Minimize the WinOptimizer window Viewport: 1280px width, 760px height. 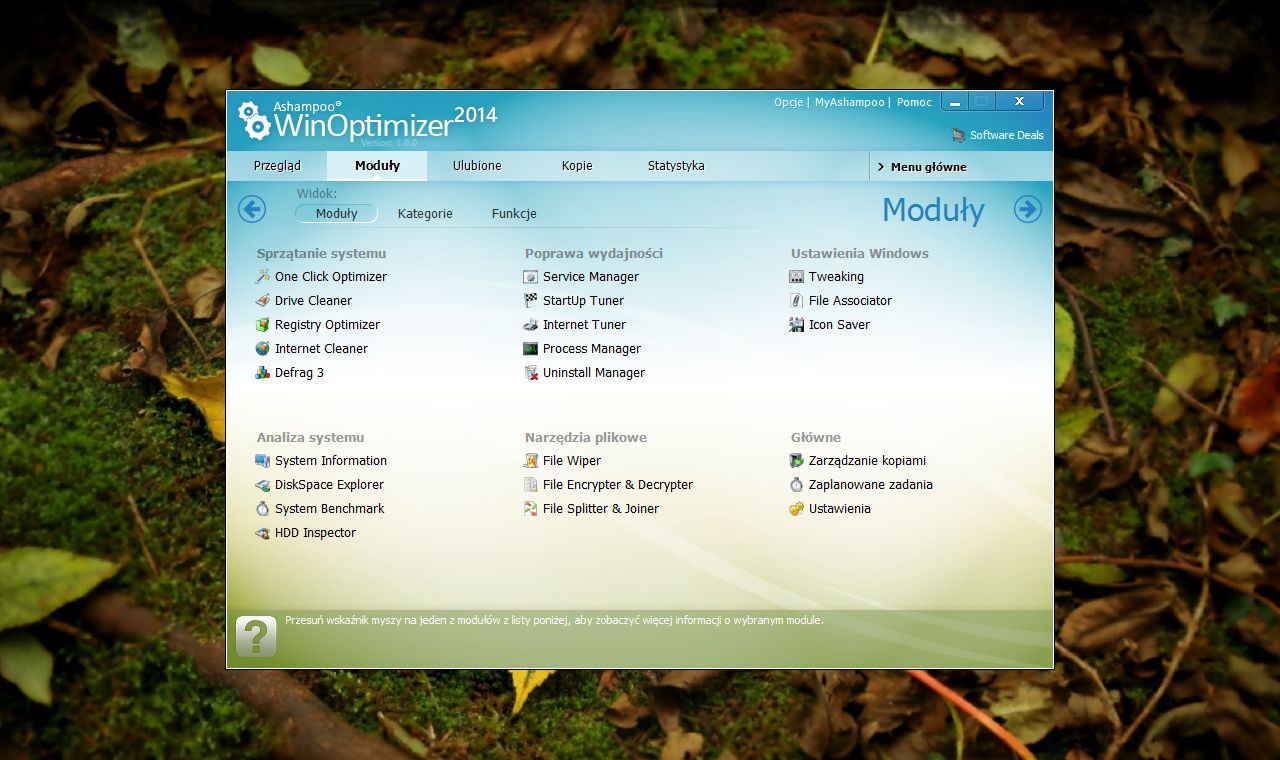(955, 102)
